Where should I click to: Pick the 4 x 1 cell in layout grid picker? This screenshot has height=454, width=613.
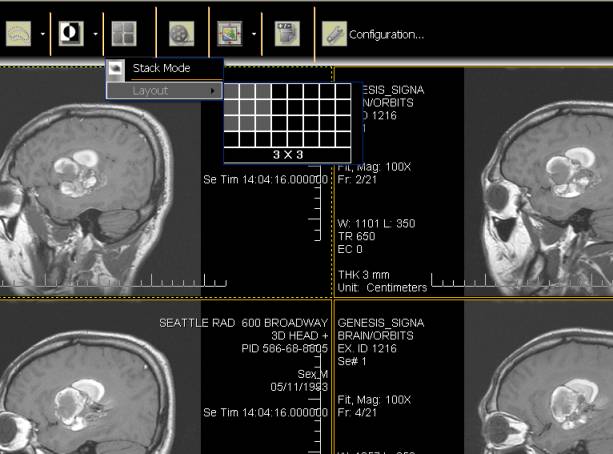pos(231,139)
